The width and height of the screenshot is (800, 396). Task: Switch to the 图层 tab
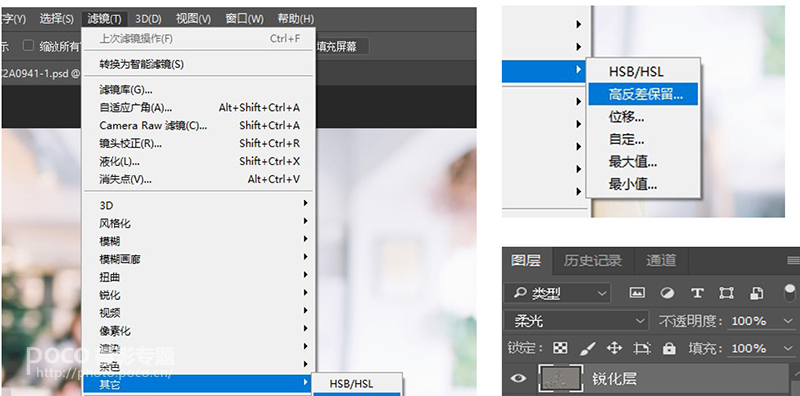pos(527,261)
